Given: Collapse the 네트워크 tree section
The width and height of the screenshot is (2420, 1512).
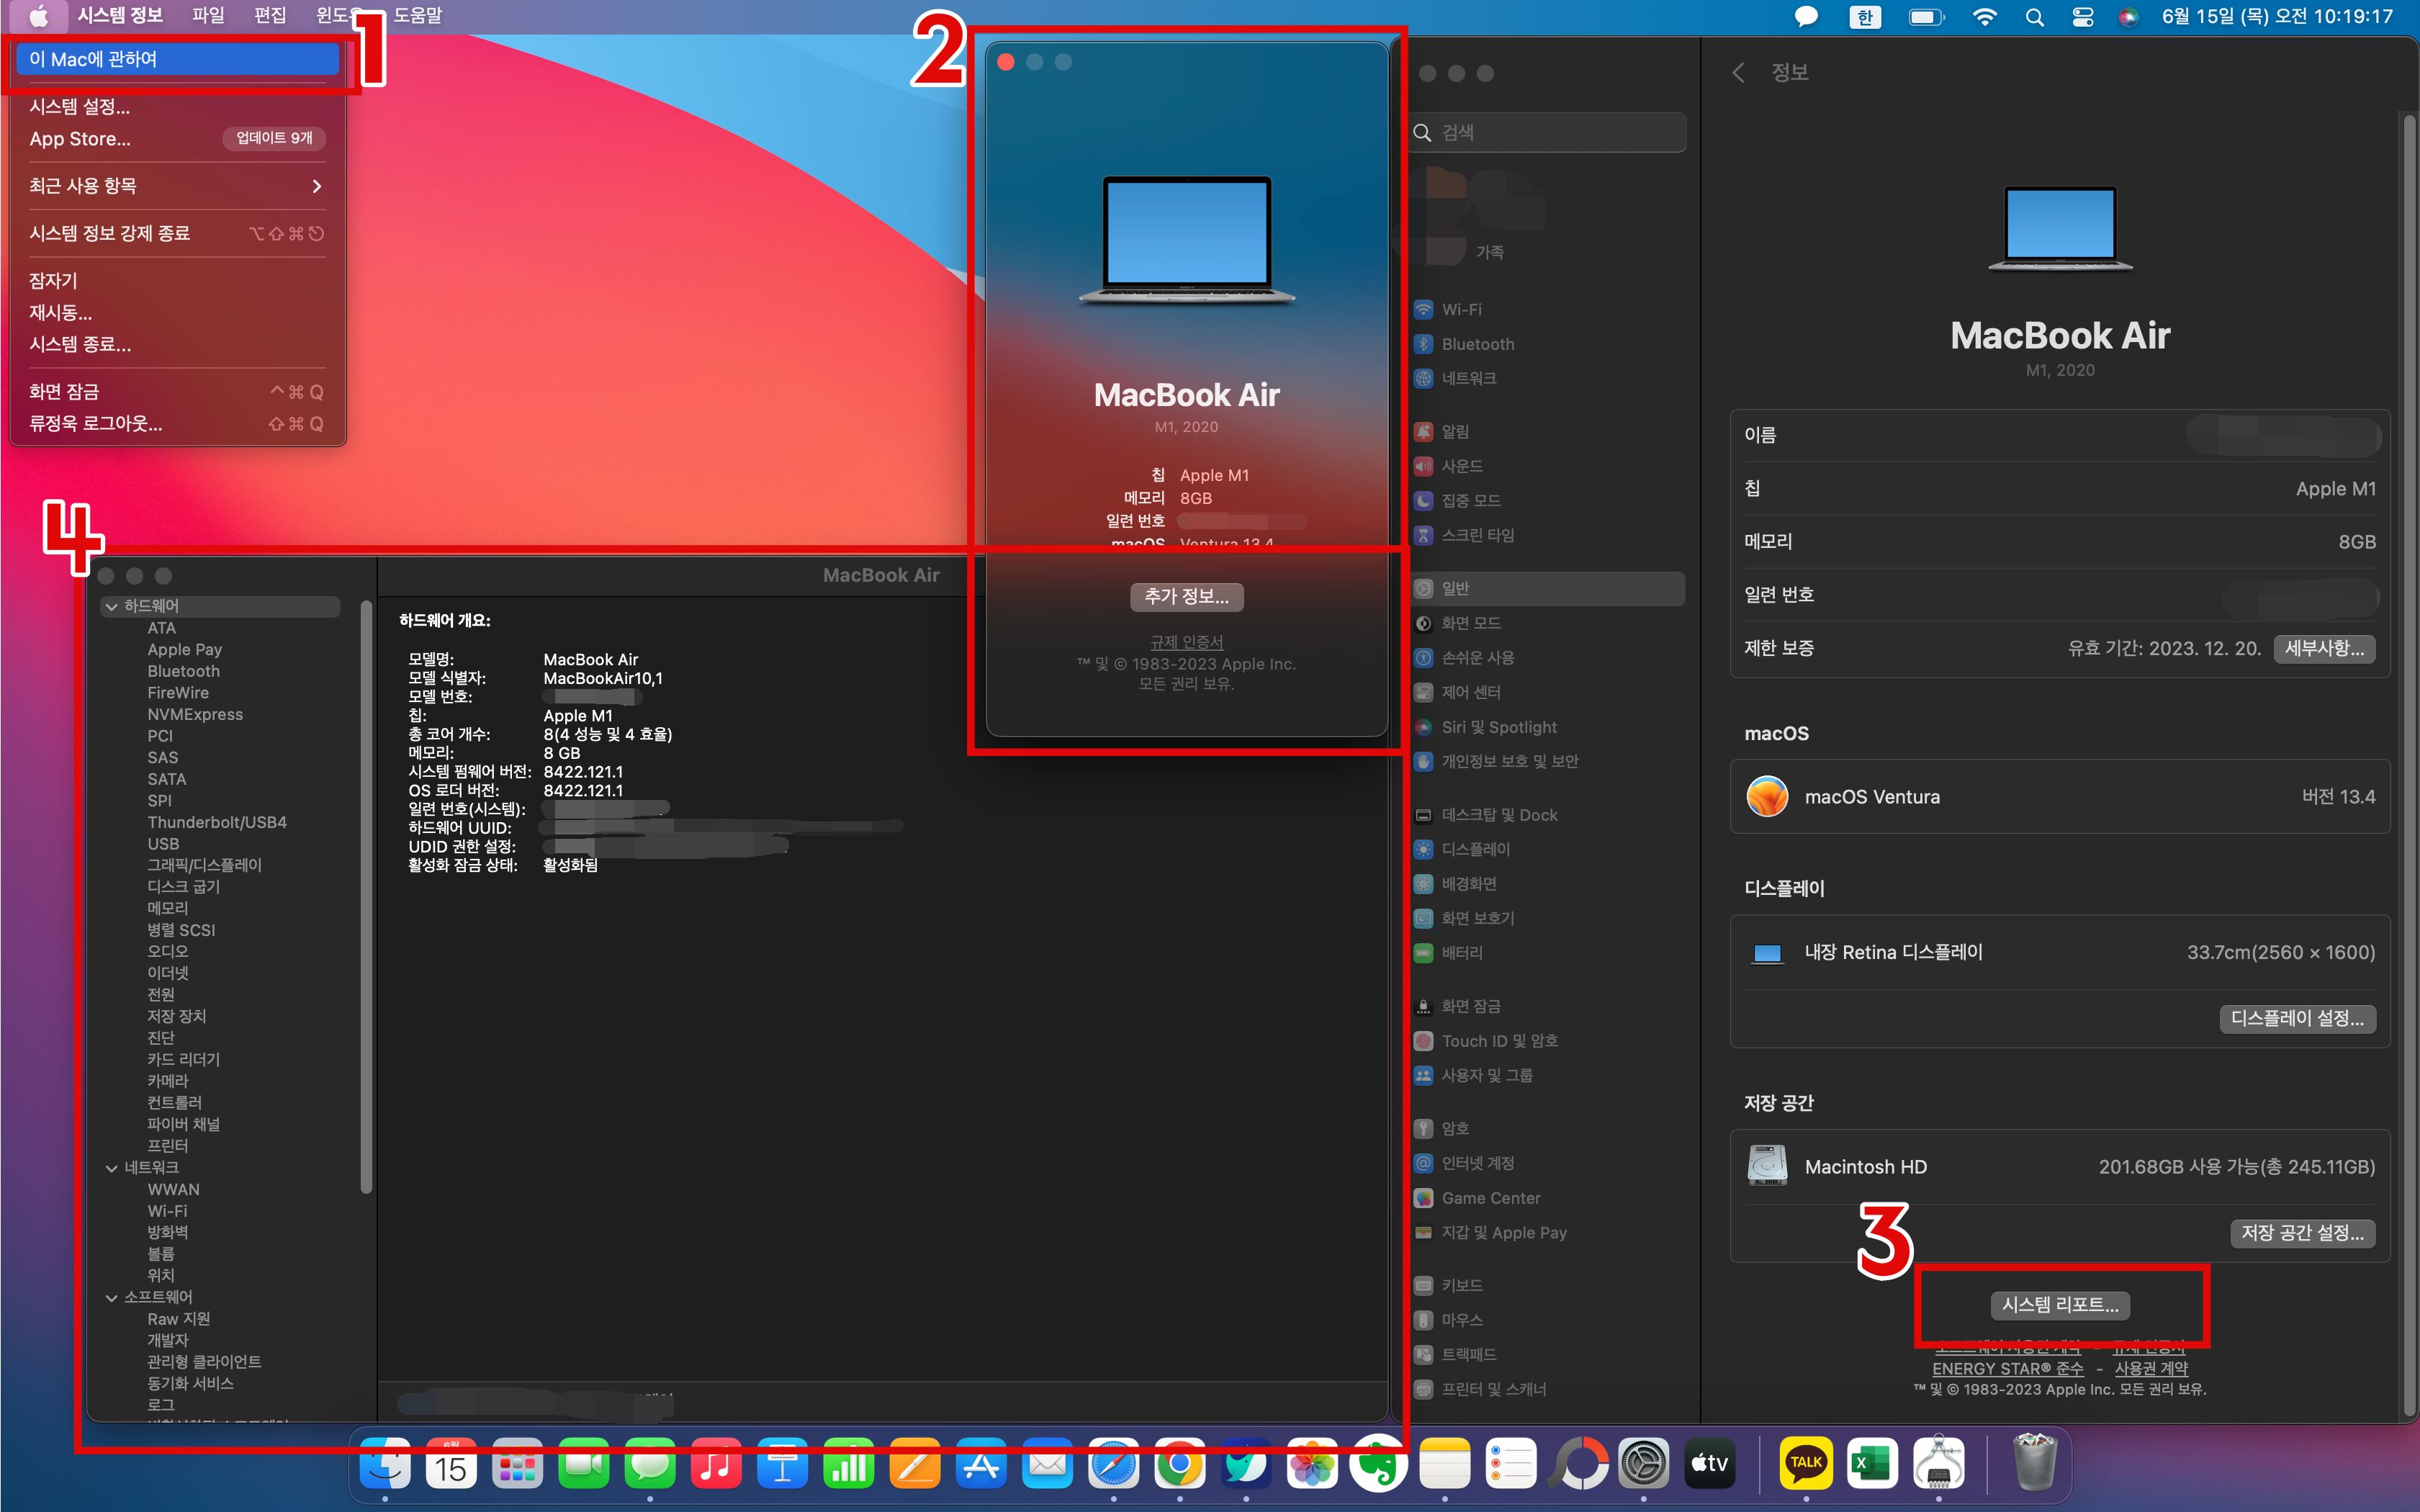Looking at the screenshot, I should point(112,1168).
